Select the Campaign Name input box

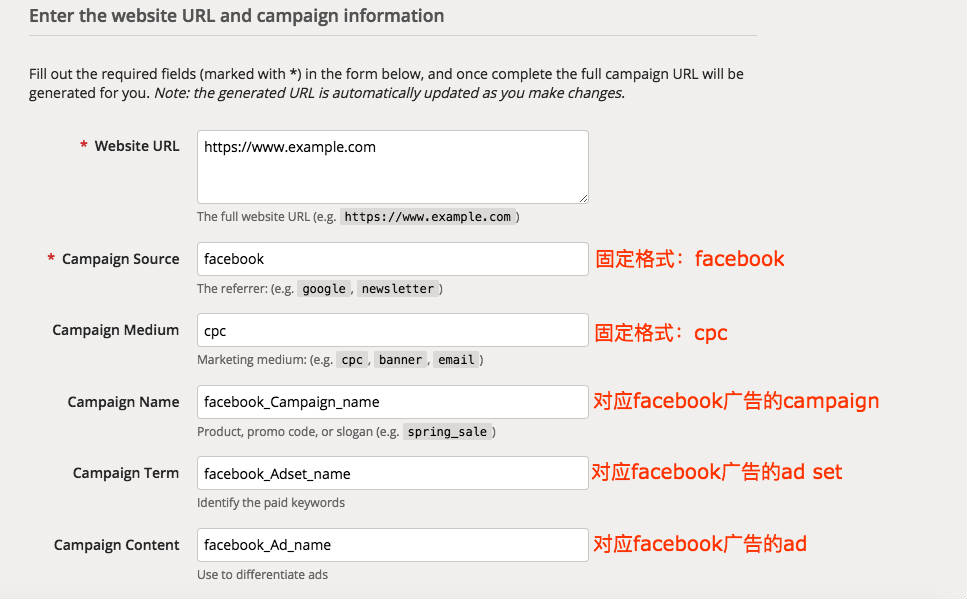(x=392, y=402)
